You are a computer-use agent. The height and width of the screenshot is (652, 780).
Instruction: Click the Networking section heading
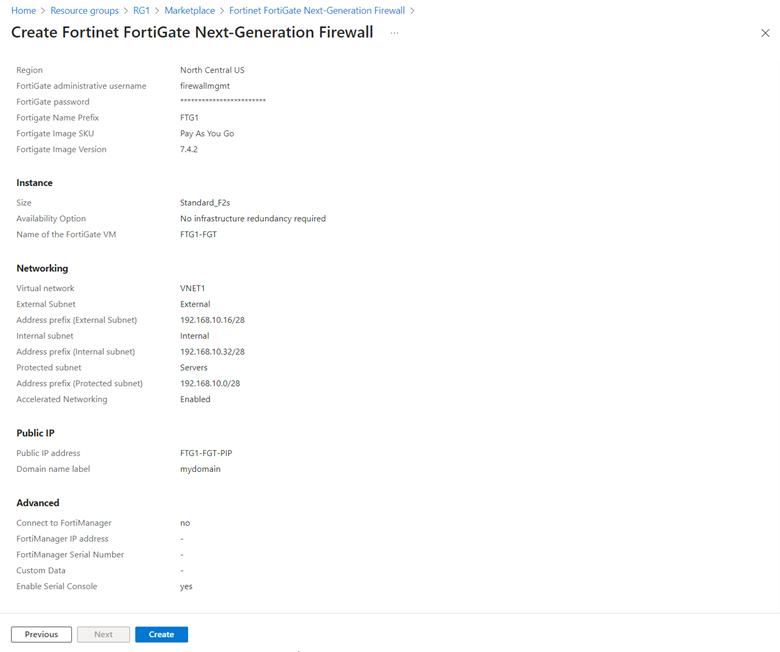point(42,268)
